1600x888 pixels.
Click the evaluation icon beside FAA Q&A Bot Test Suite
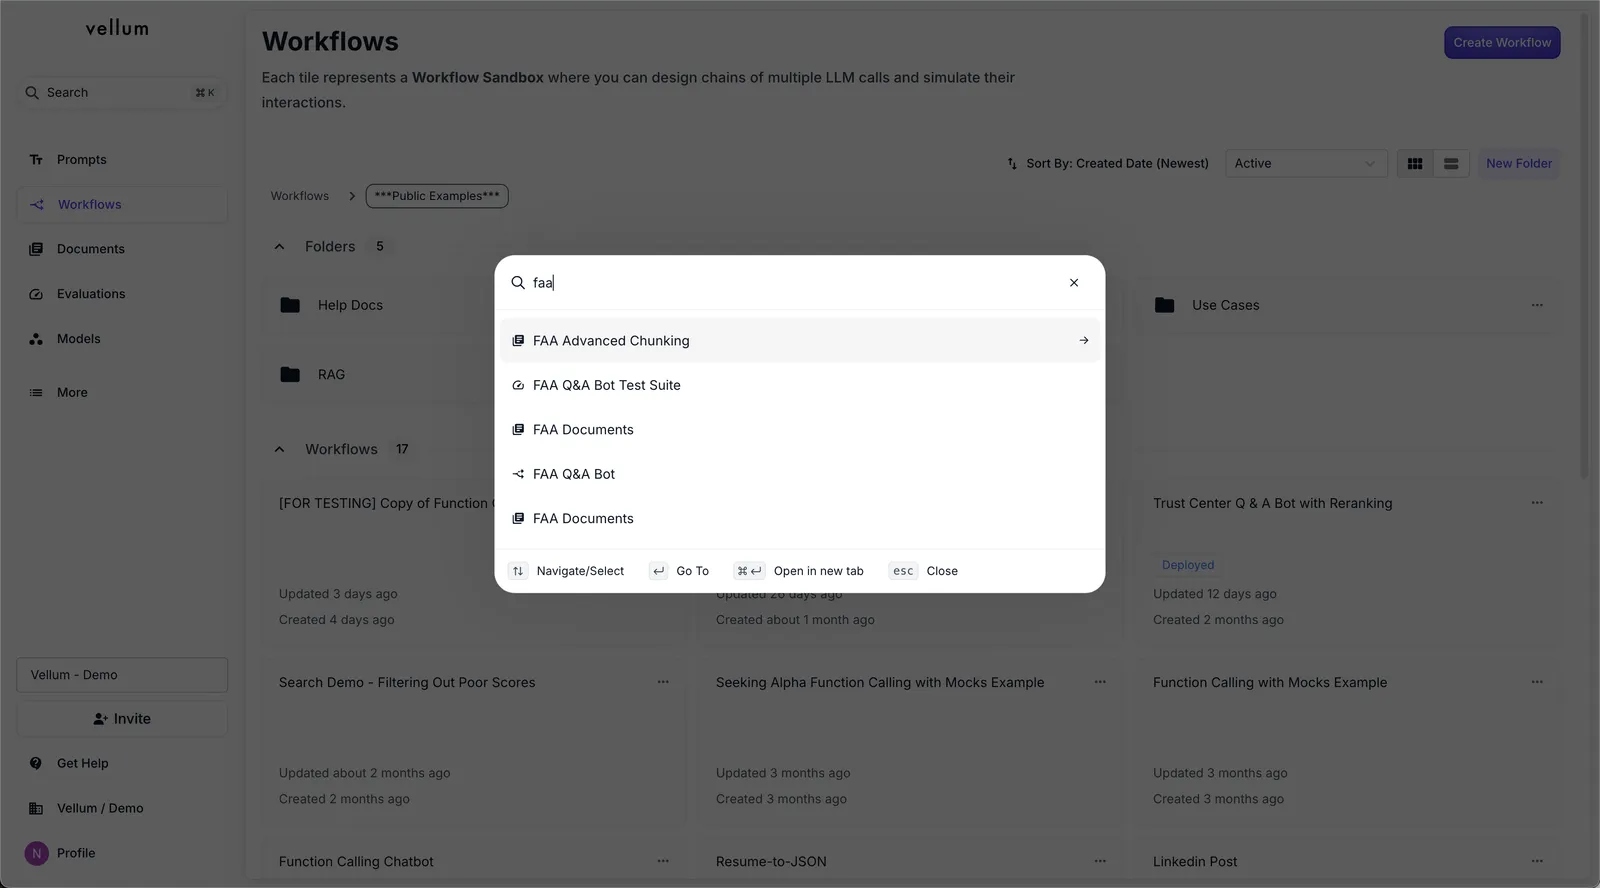[x=518, y=385]
